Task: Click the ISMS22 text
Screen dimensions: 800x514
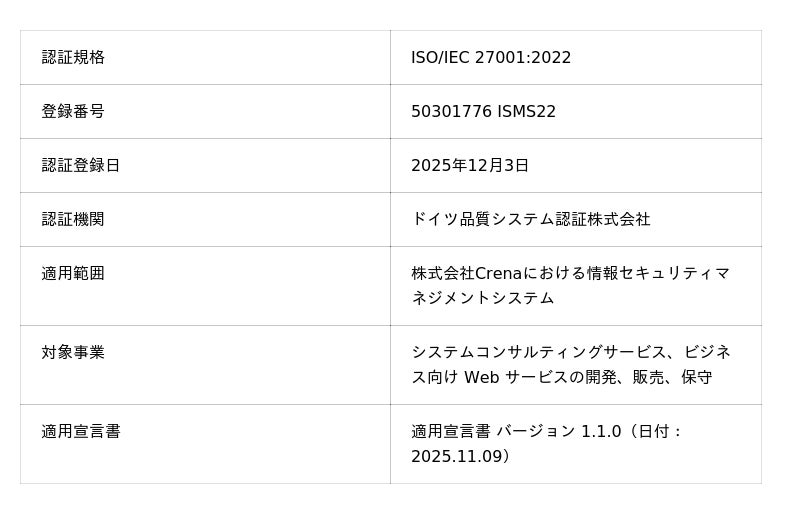Action: point(526,111)
